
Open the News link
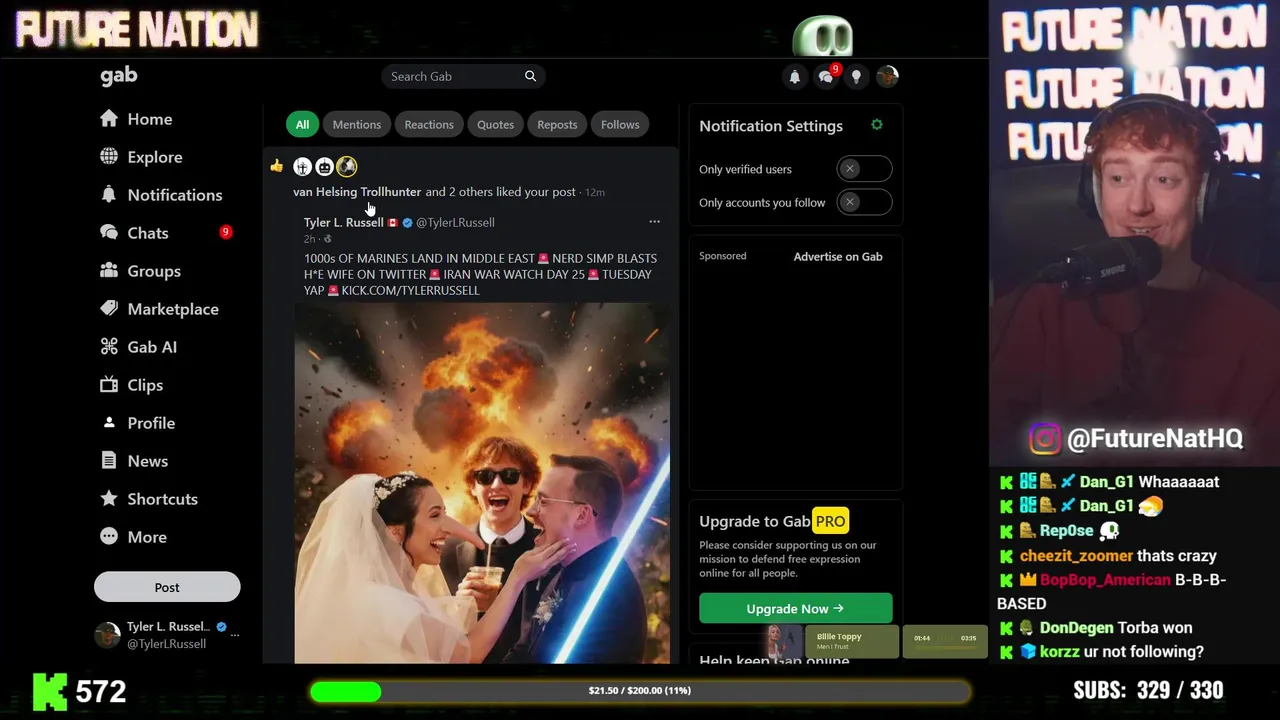click(x=147, y=461)
